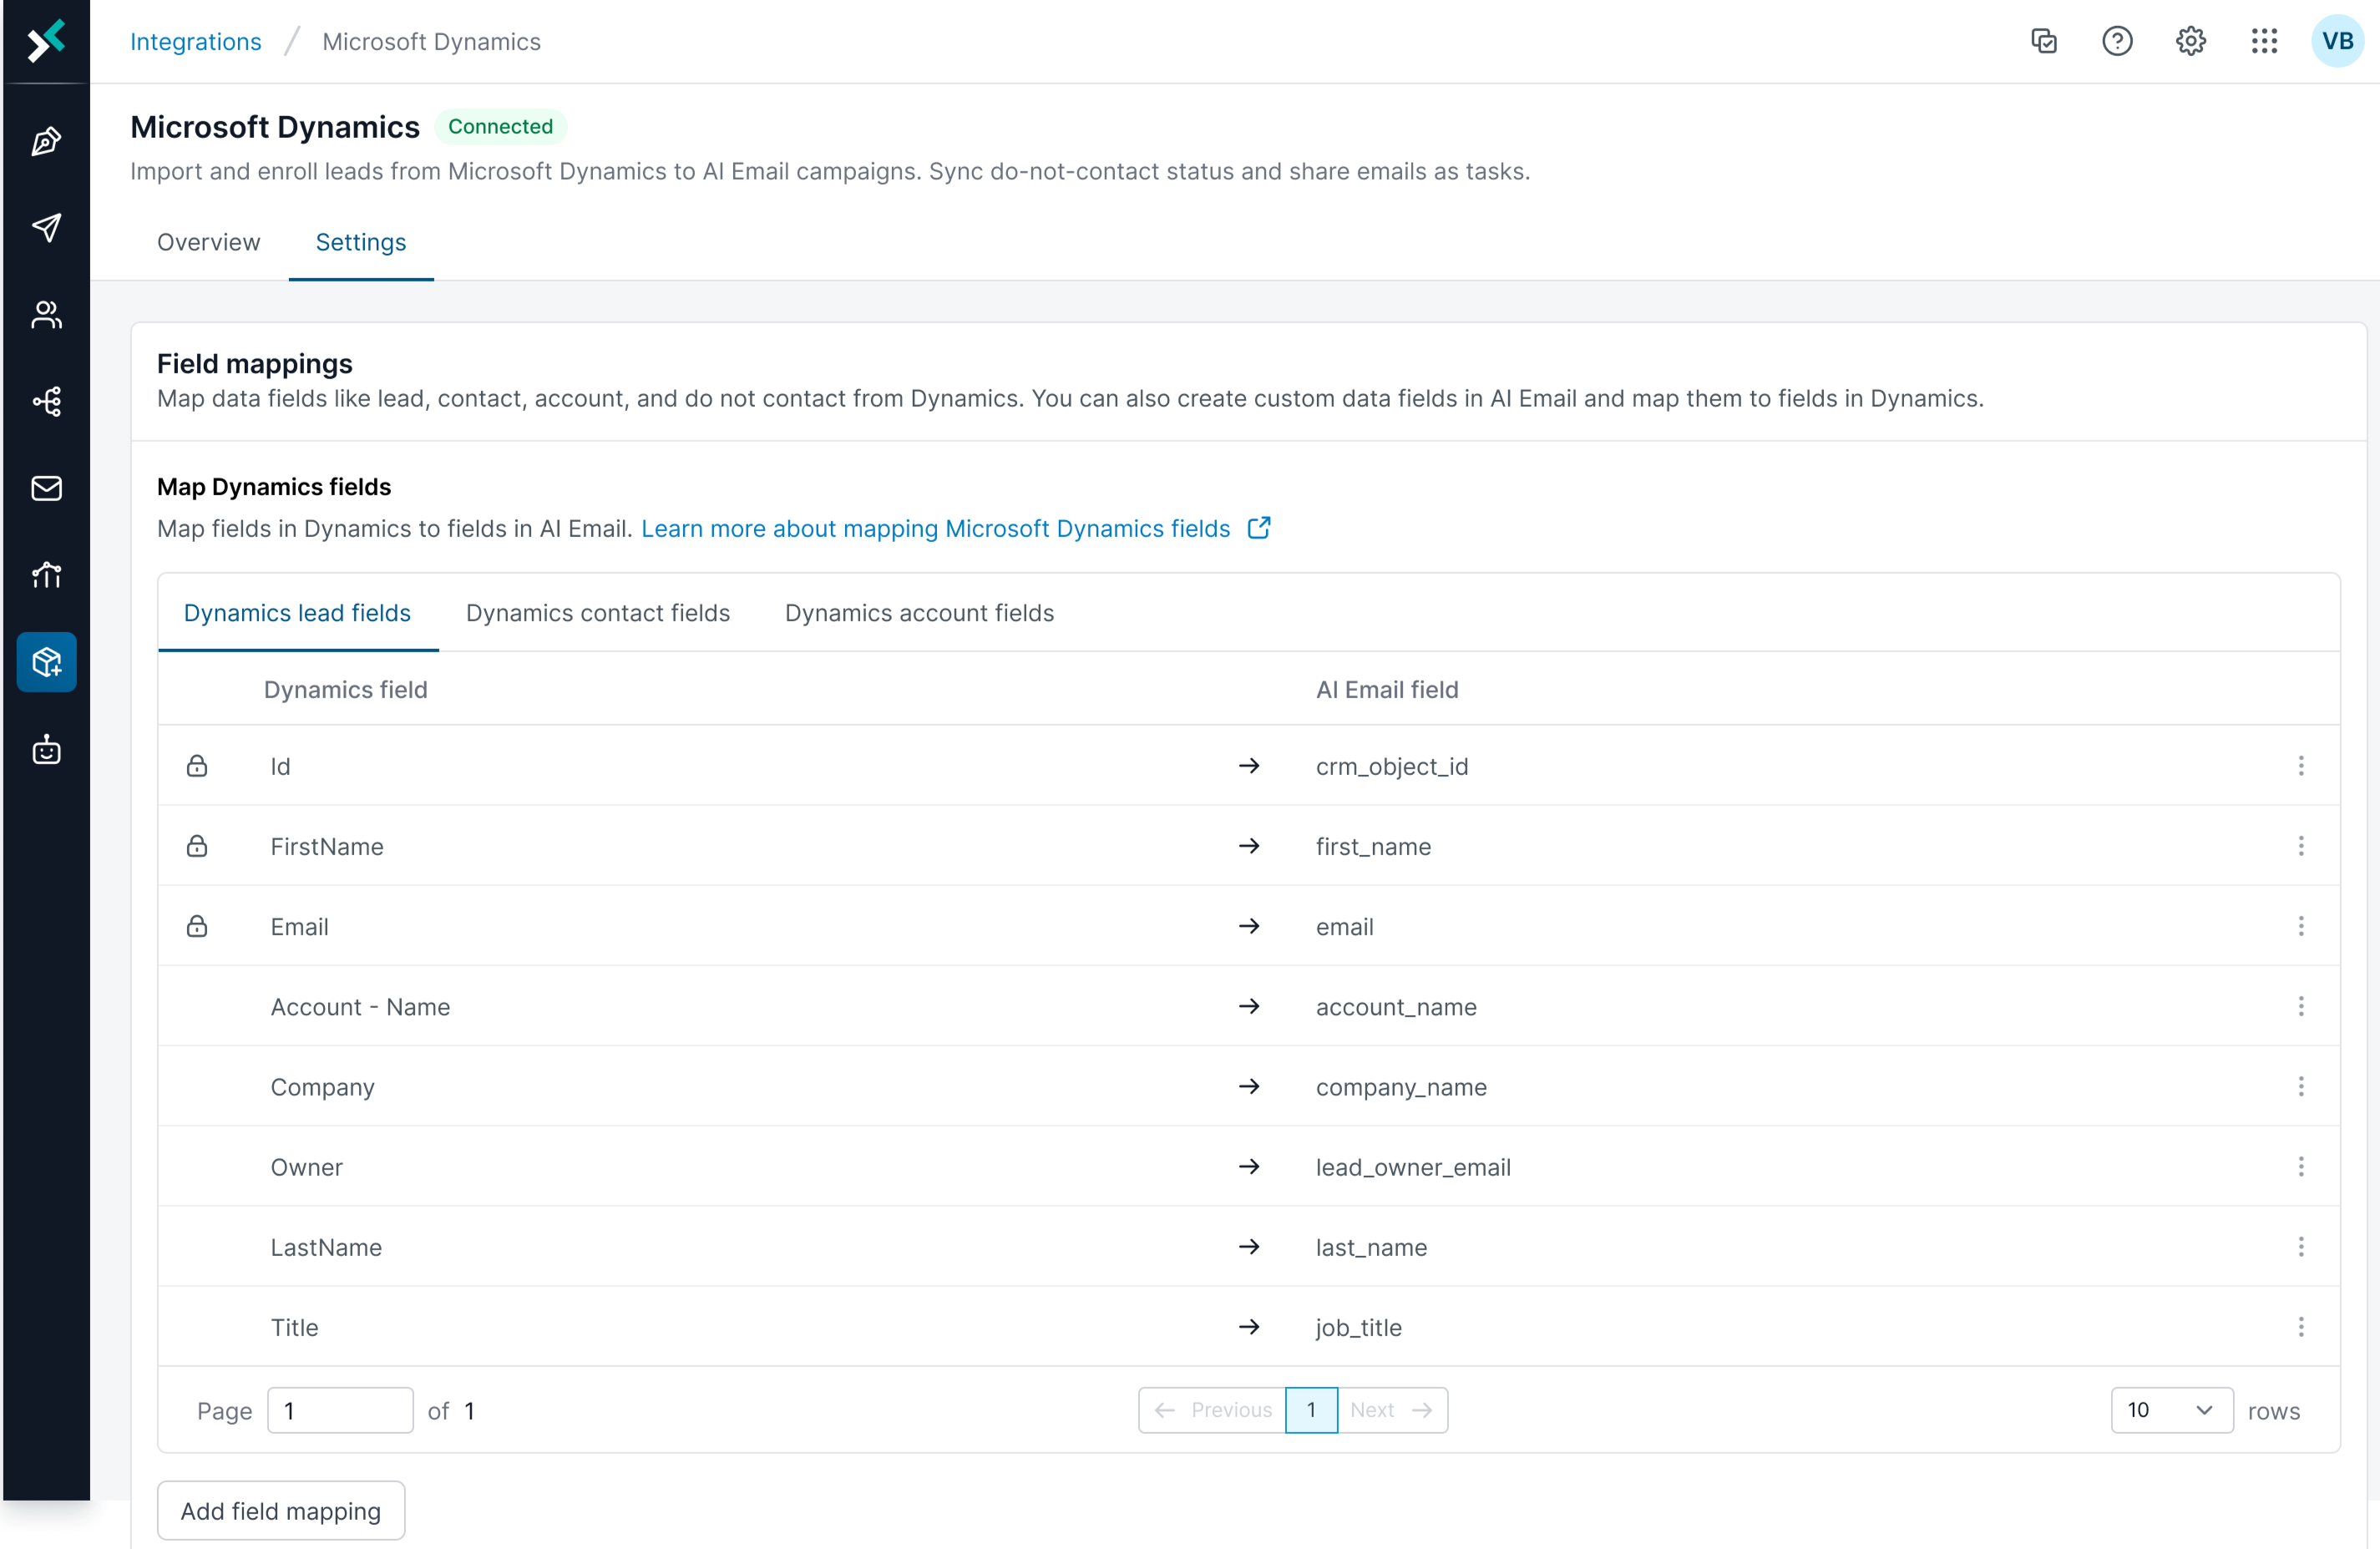The image size is (2380, 1549).
Task: Open the apps grid icon
Action: coord(2264,41)
